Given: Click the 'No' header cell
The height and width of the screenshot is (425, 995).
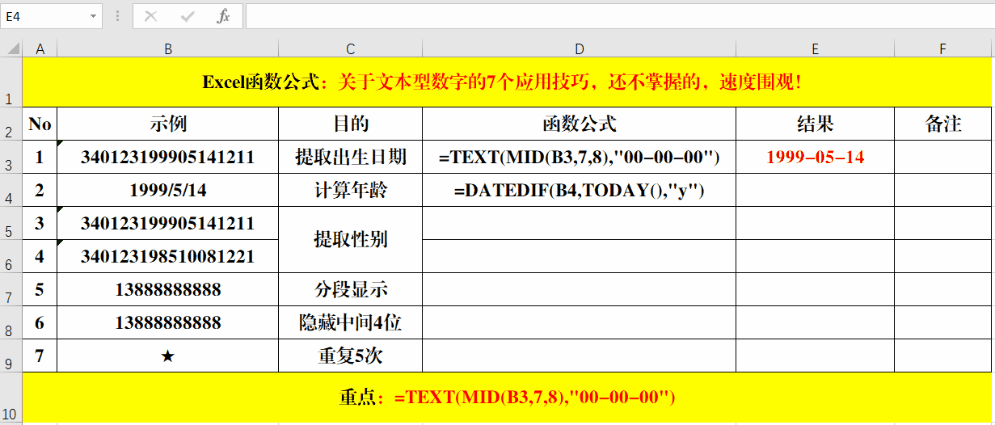Looking at the screenshot, I should [40, 124].
